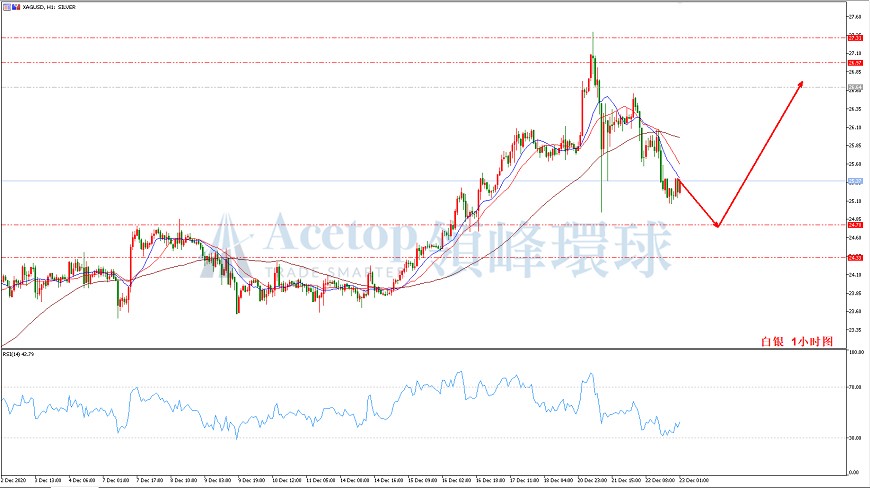Click the blue-red chart icon before XAGUSD title
This screenshot has height=488, width=870.
click(16, 7)
